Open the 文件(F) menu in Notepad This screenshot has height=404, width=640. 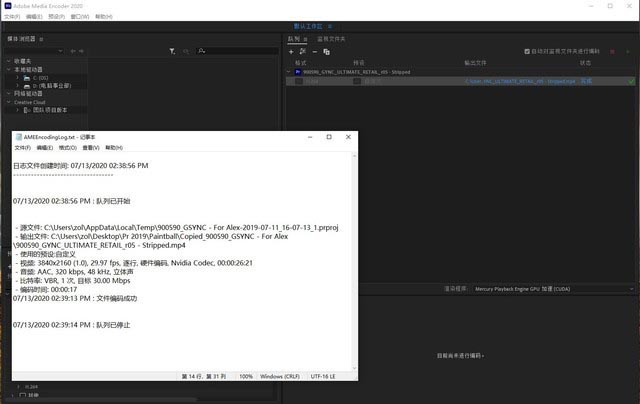click(22, 148)
